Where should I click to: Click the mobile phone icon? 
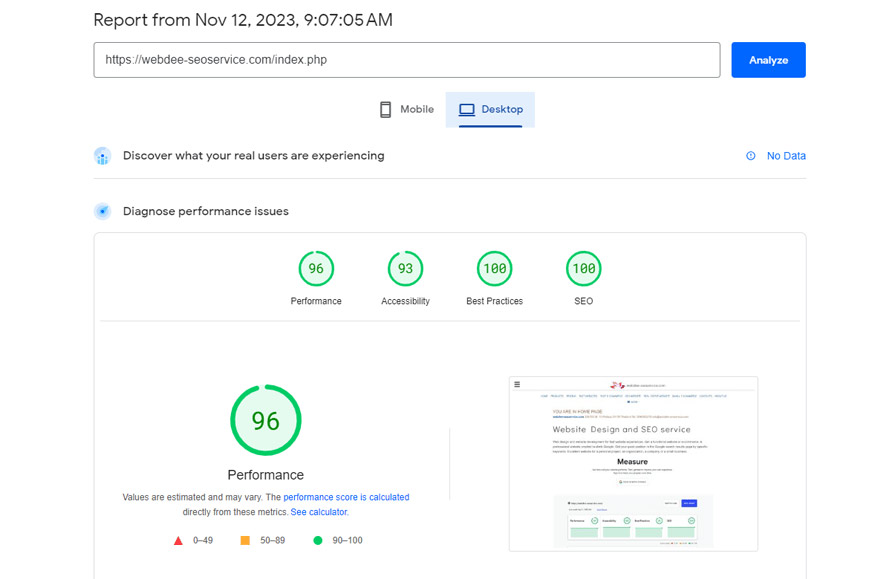[x=385, y=110]
